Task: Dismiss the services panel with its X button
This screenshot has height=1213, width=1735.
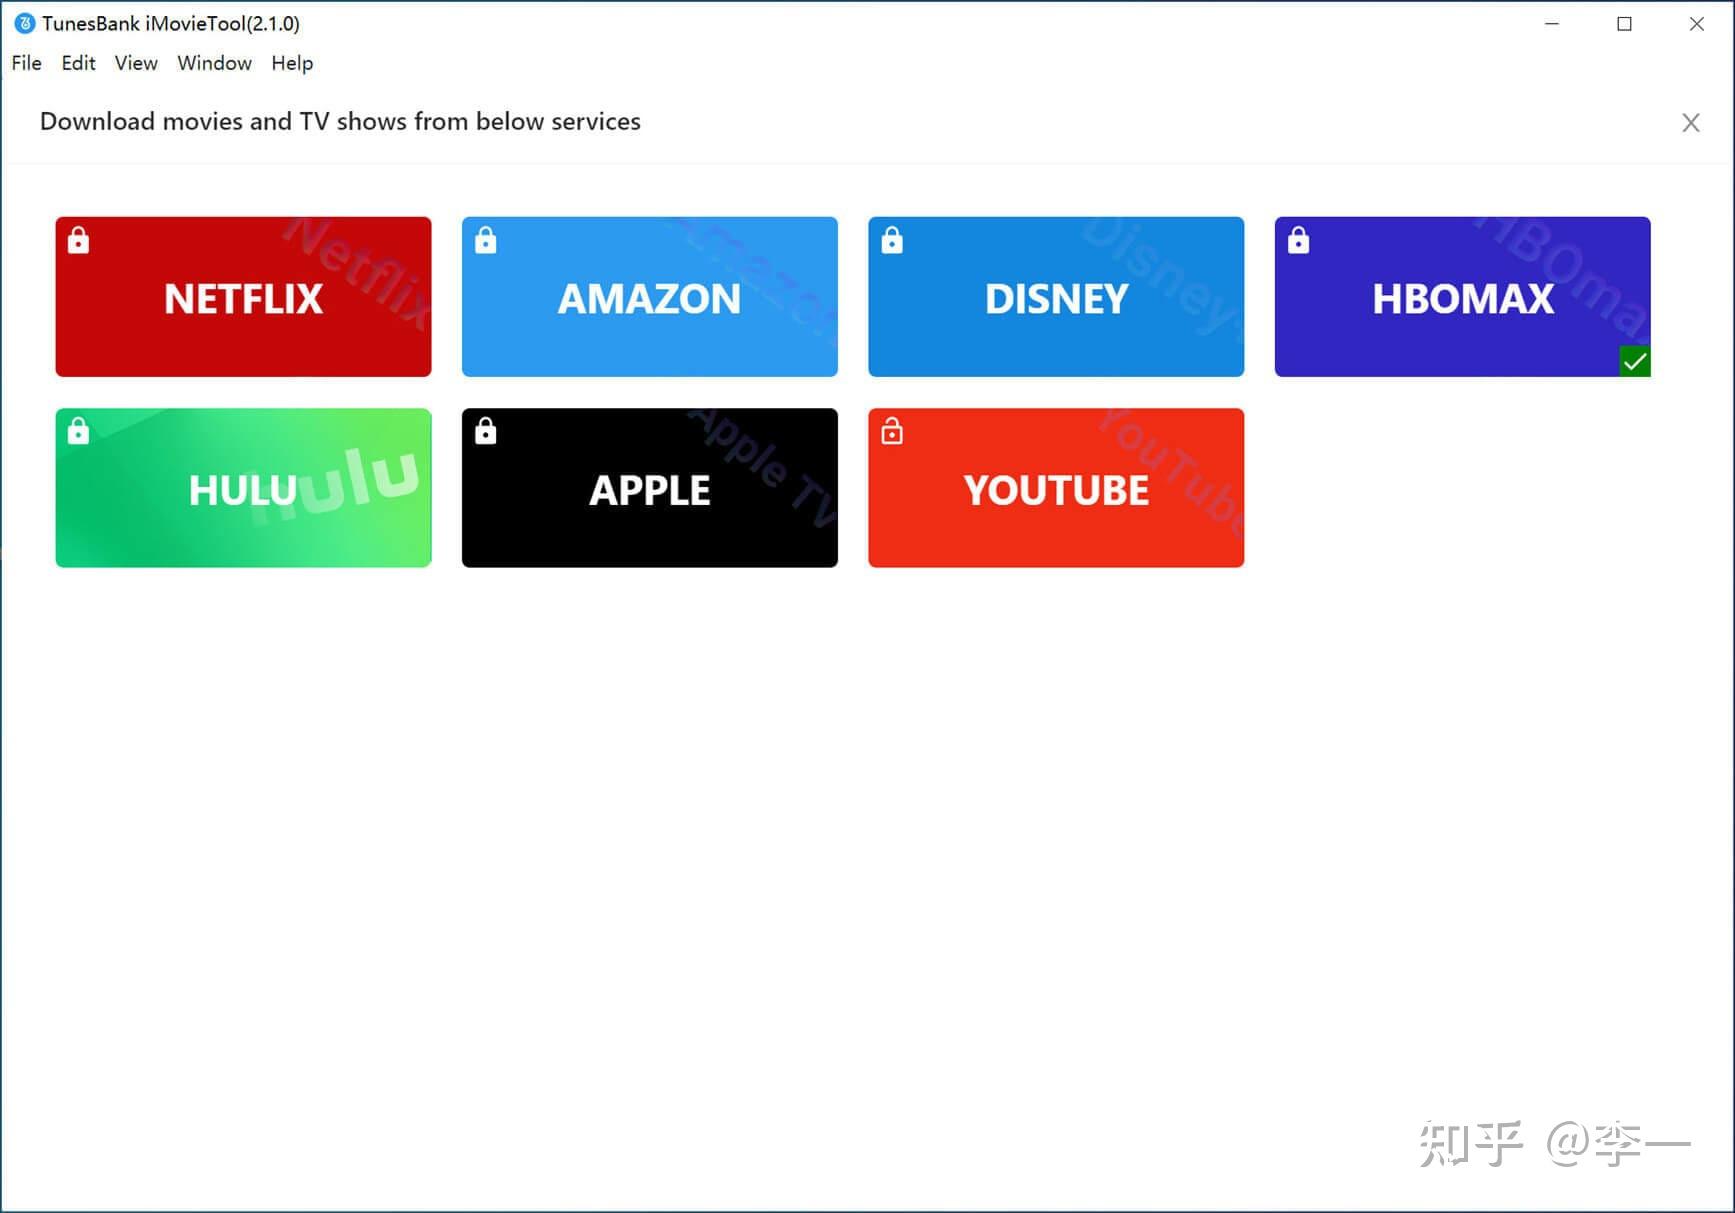Action: (x=1690, y=122)
